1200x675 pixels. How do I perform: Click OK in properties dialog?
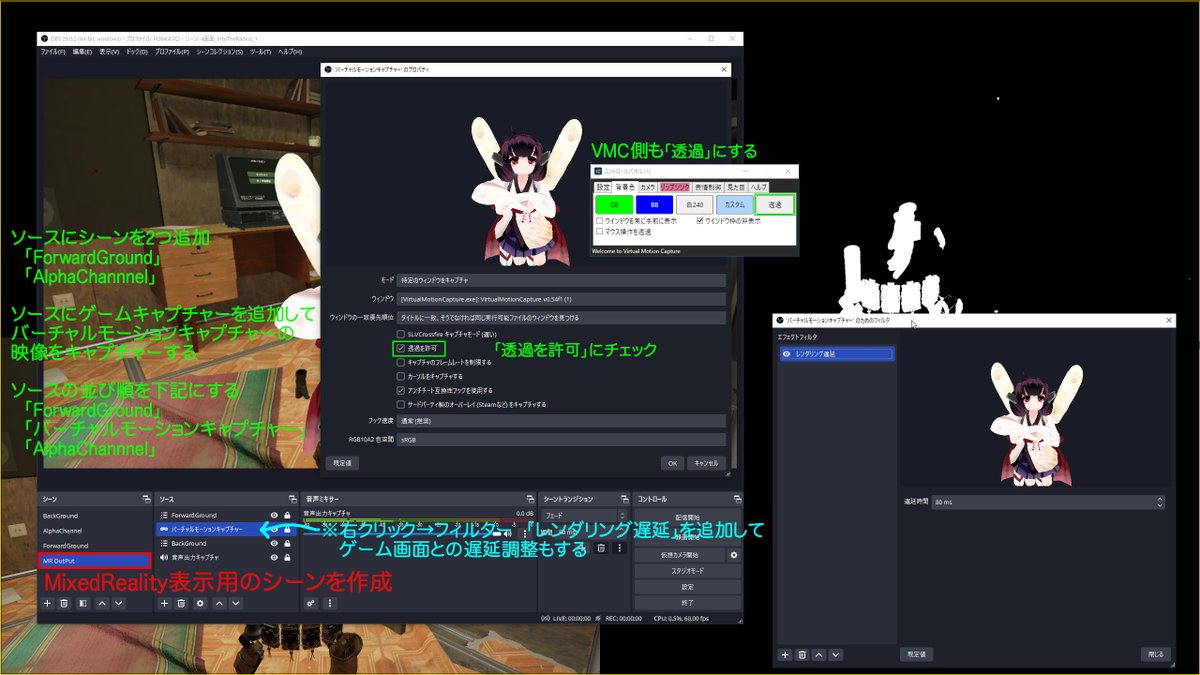(674, 463)
